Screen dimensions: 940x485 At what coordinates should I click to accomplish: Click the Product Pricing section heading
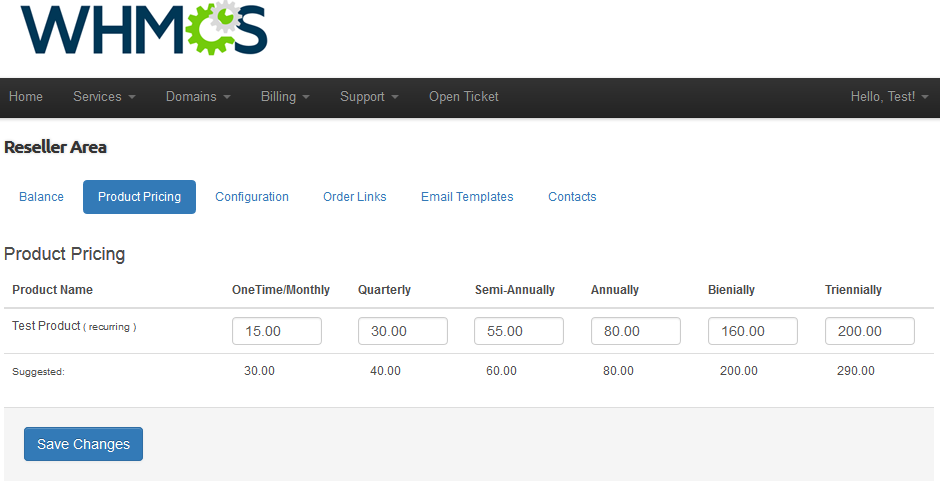coord(65,254)
